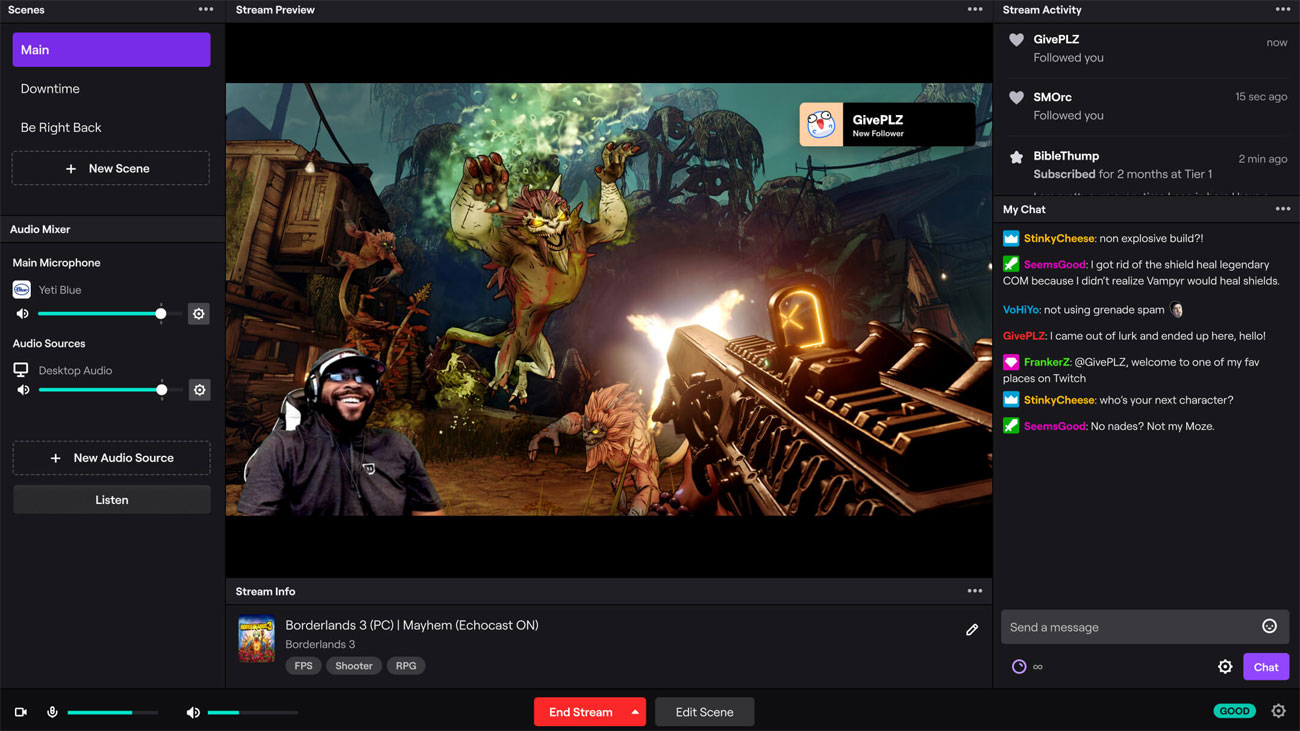
Task: Adjust the Desktop Audio volume slider
Action: click(x=110, y=390)
